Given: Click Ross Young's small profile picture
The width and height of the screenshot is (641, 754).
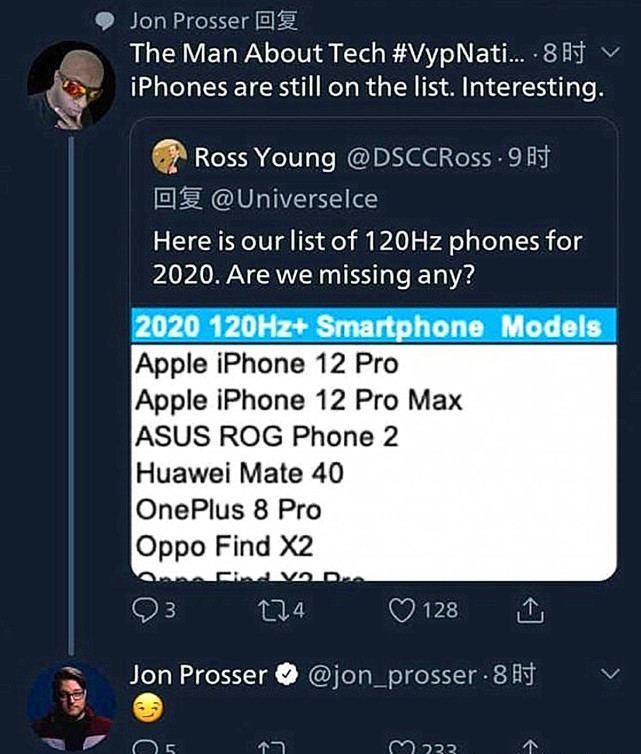Looking at the screenshot, I should click(169, 156).
